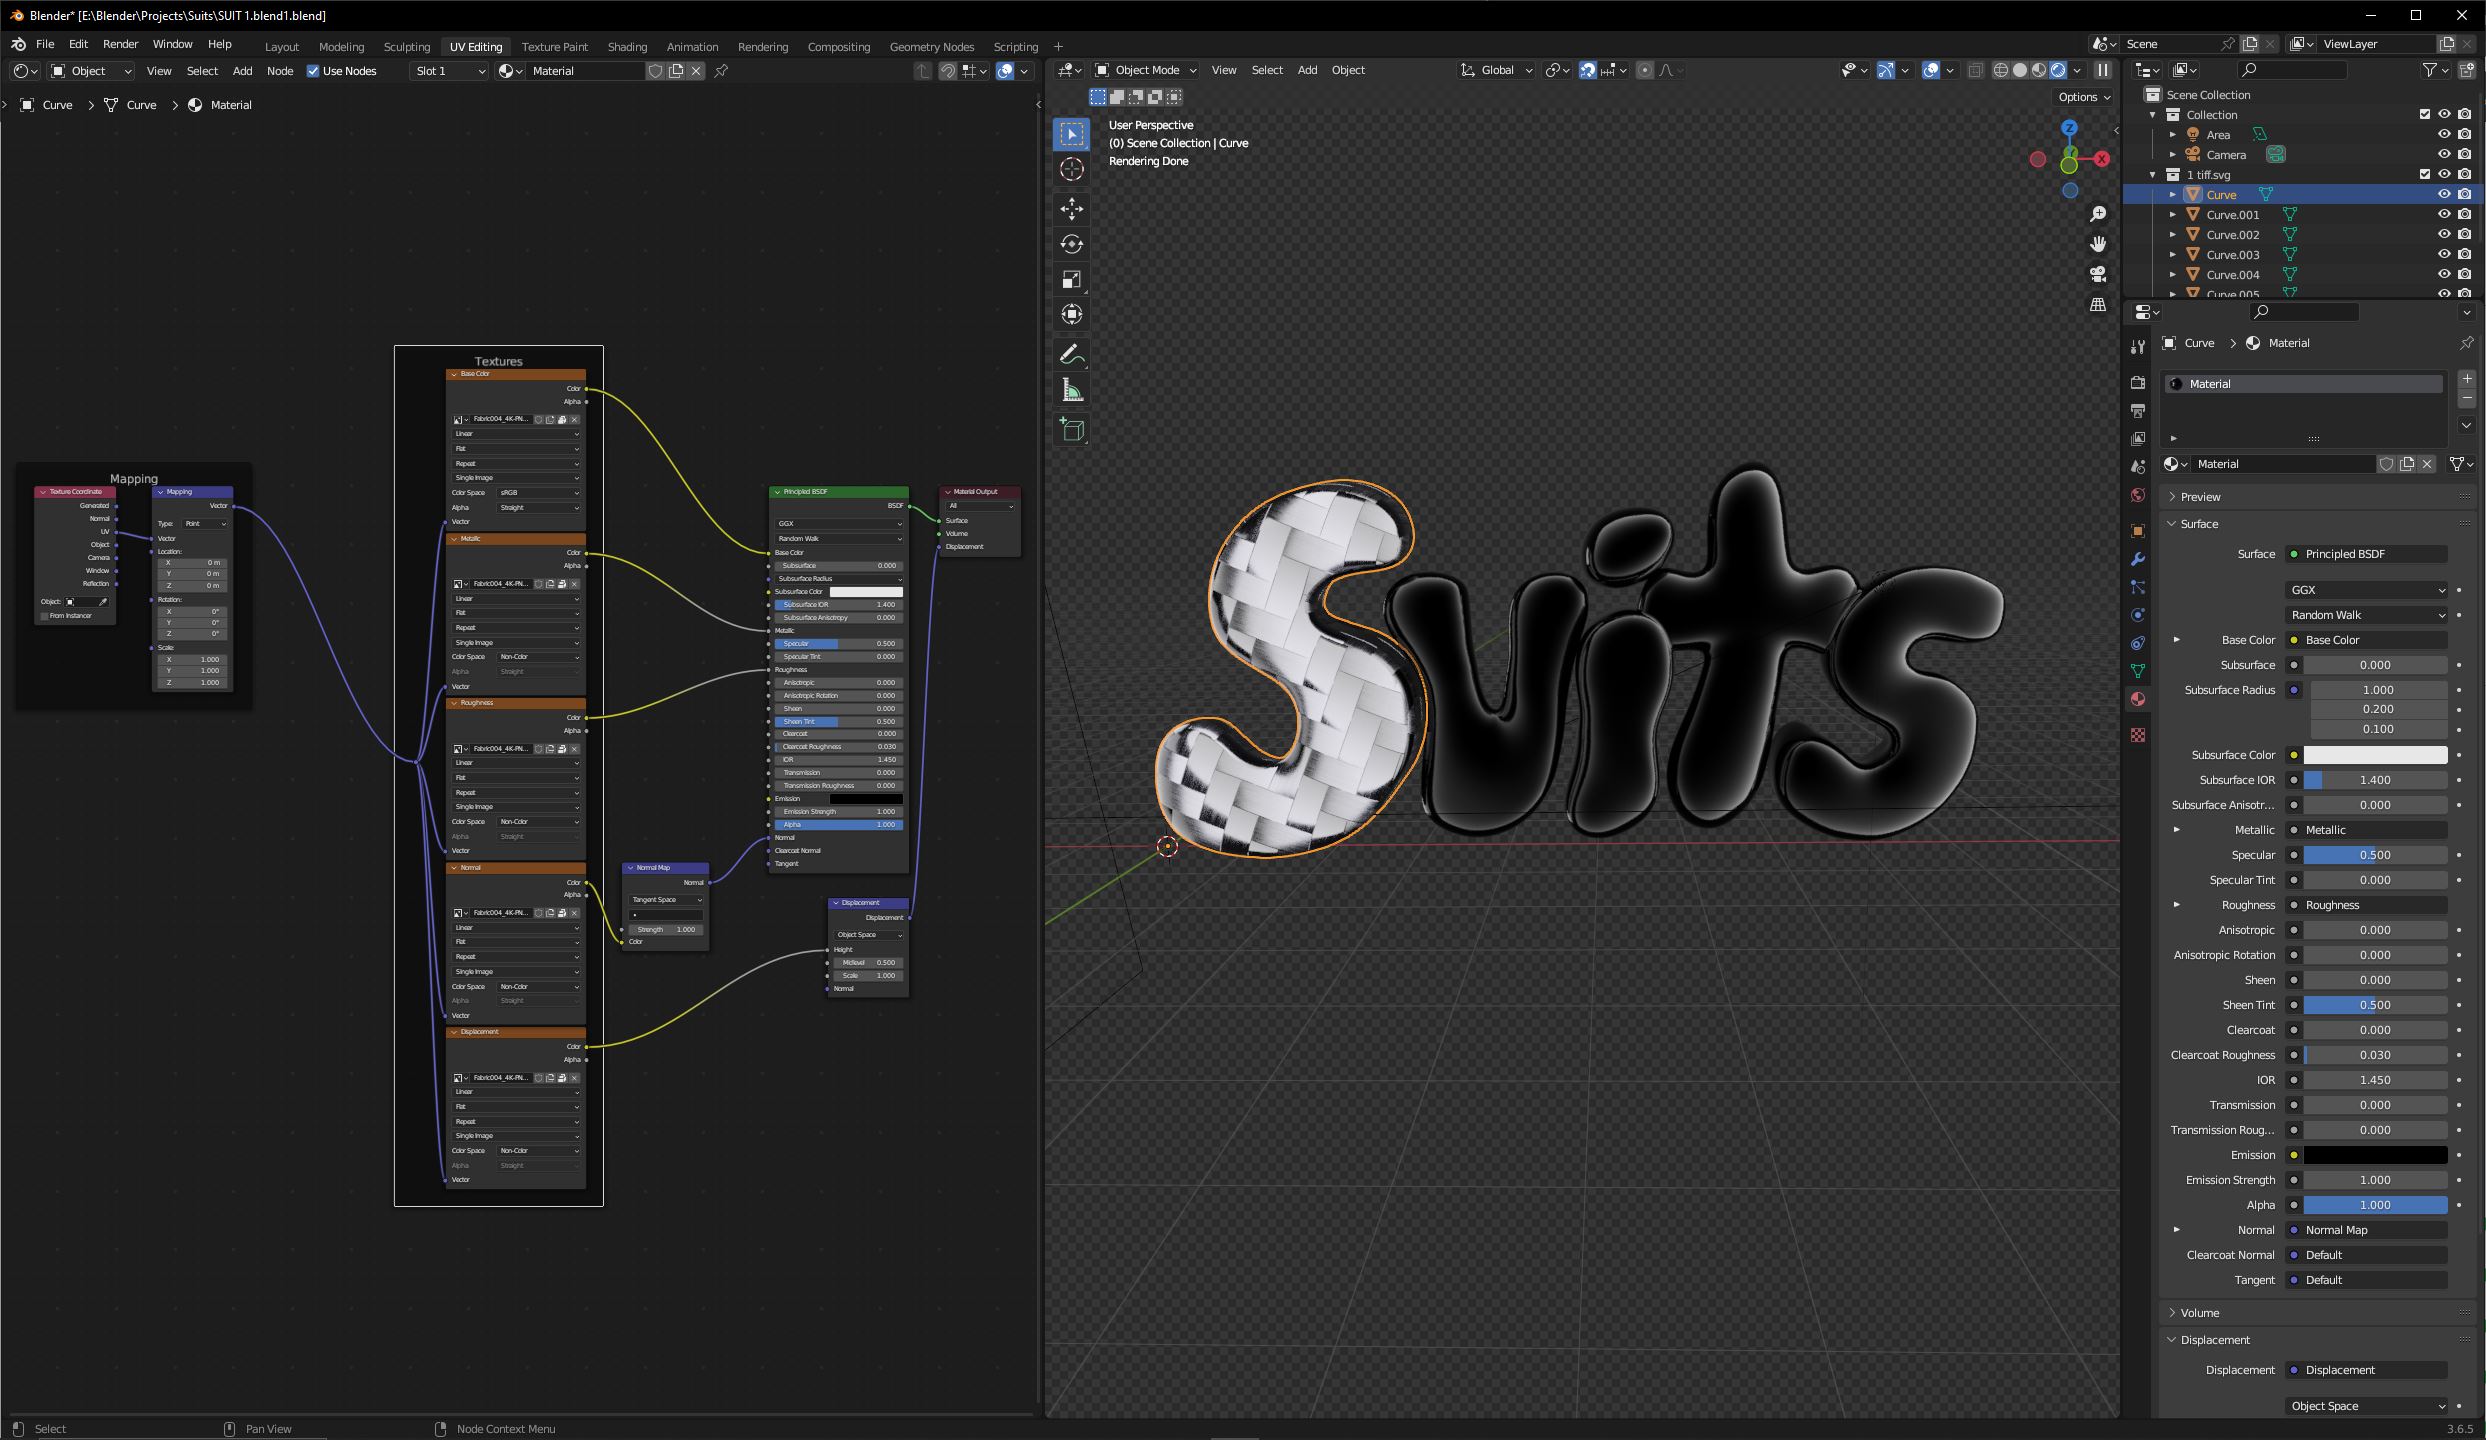2486x1440 pixels.
Task: Open the Tool properties tab
Action: tap(2138, 347)
